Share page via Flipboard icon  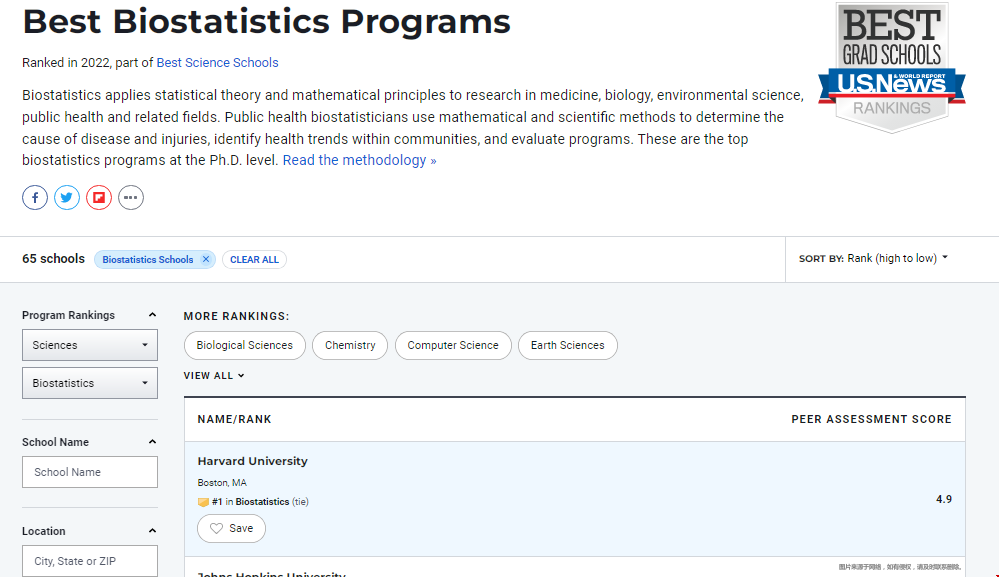tap(99, 198)
